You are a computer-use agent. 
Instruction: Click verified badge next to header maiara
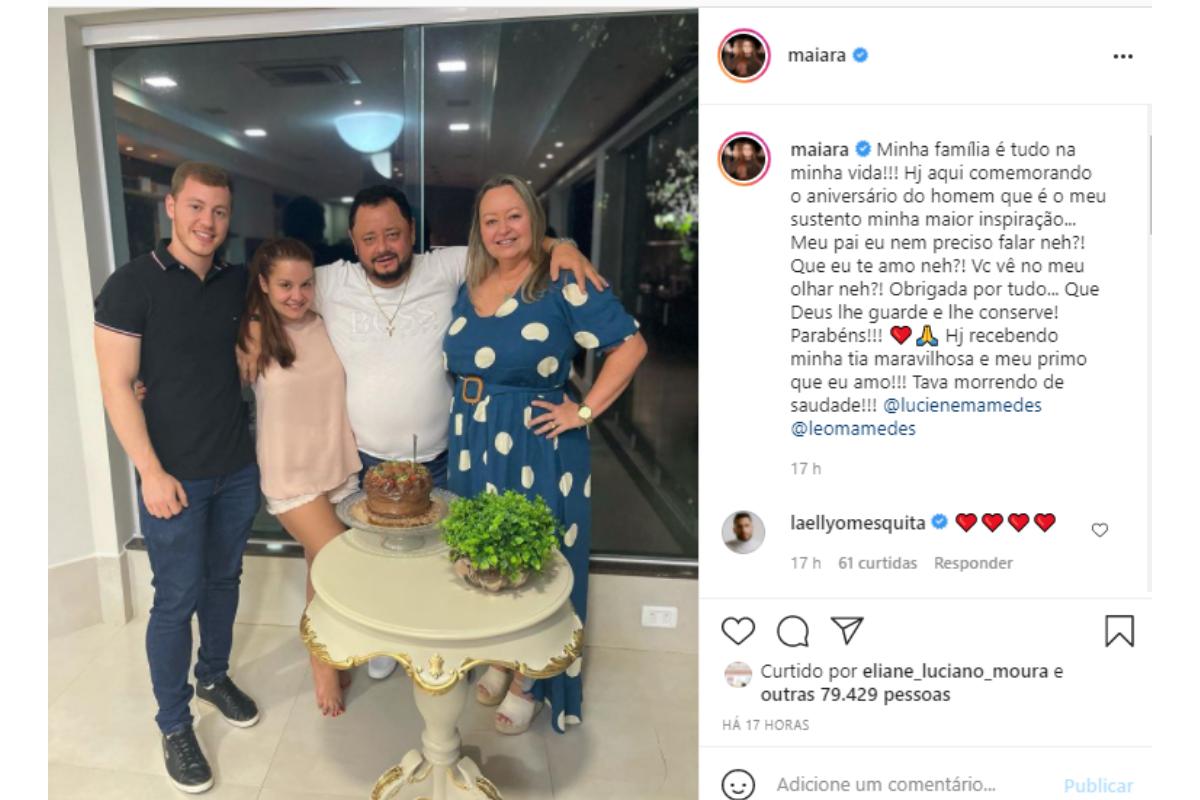[x=860, y=56]
